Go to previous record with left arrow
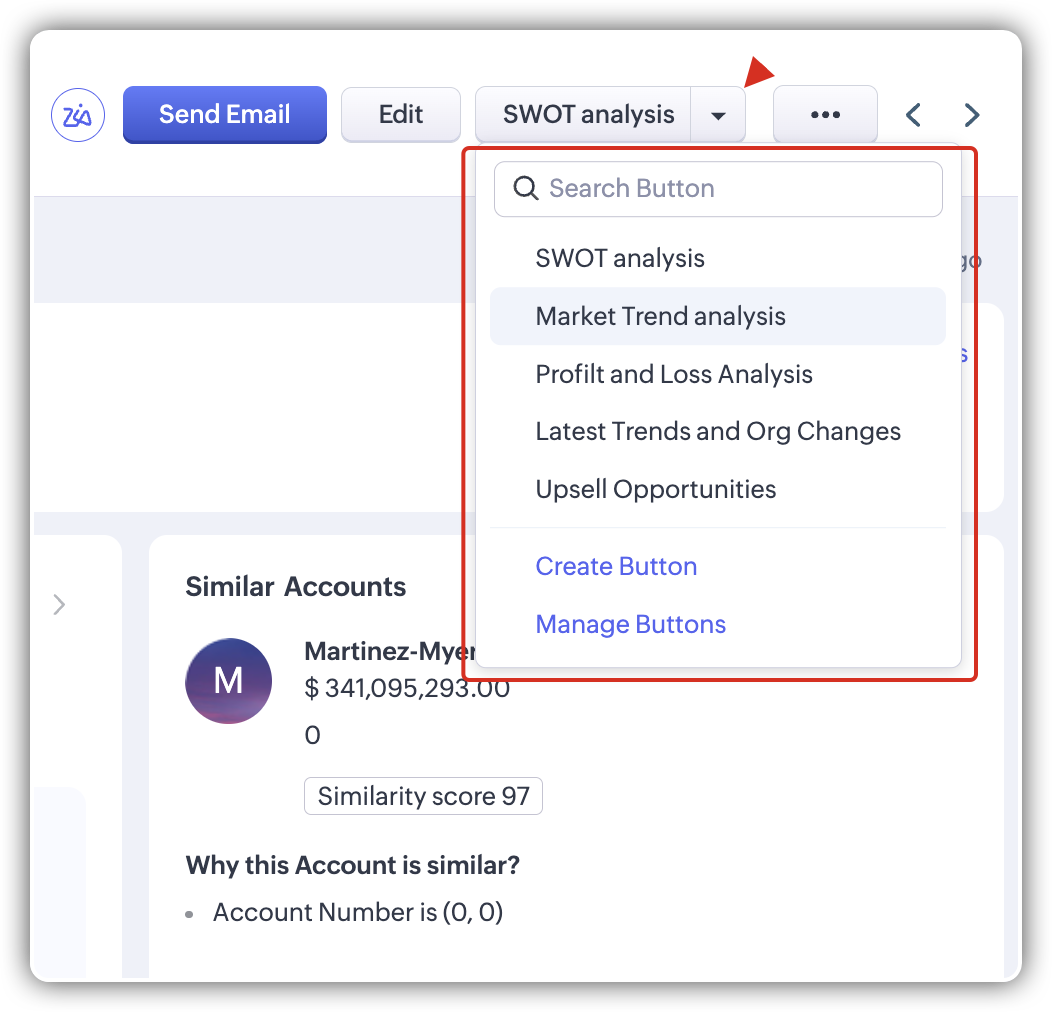This screenshot has width=1052, height=1012. 913,115
